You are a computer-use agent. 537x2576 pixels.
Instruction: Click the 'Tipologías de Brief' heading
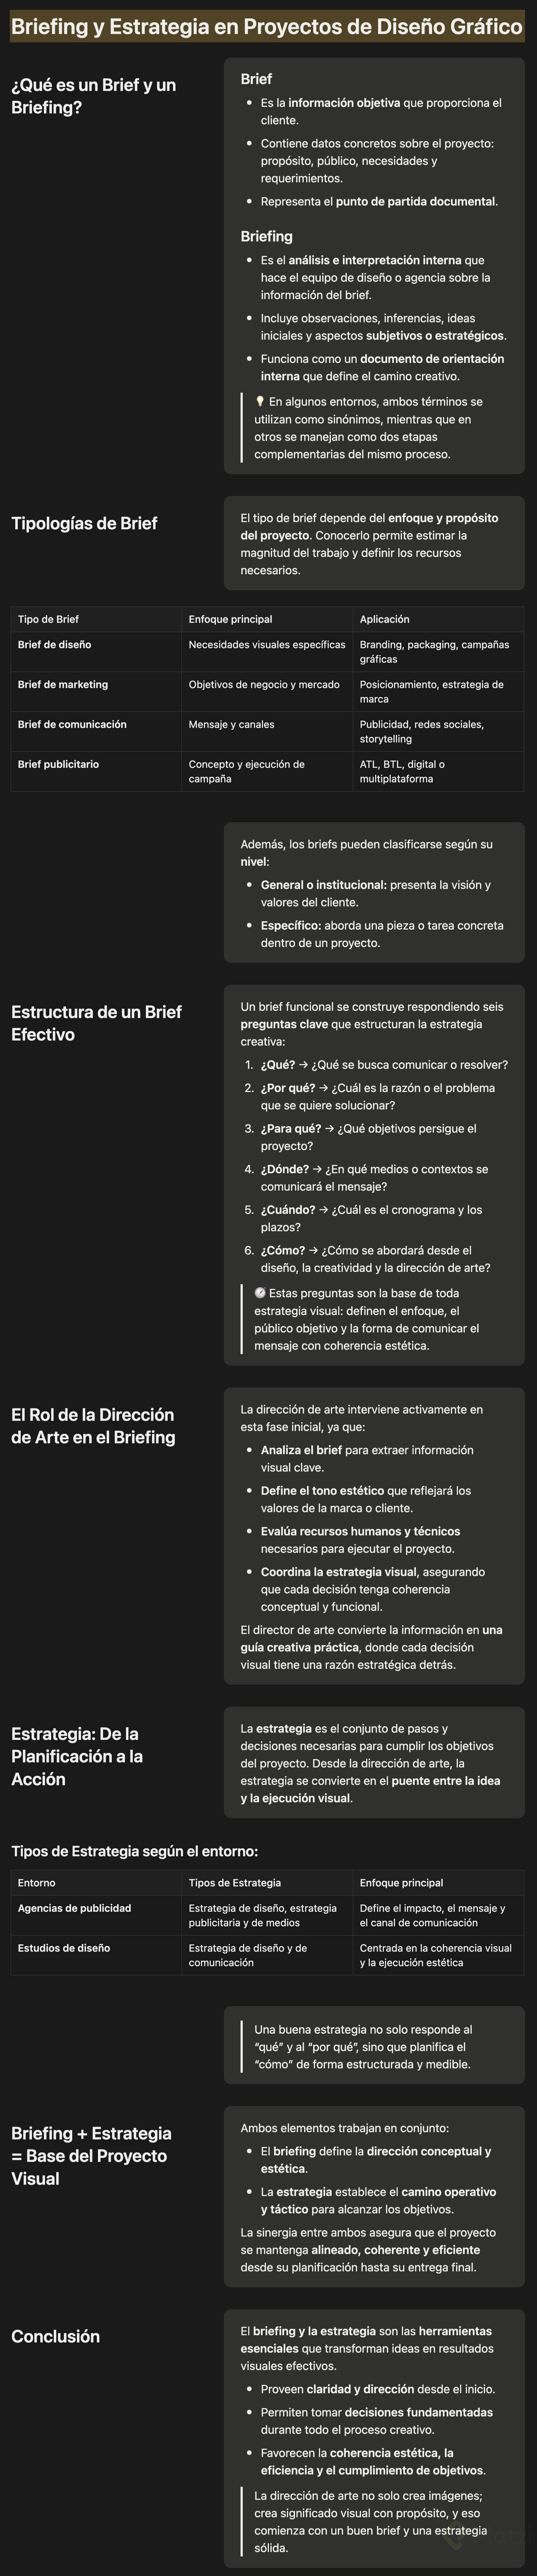point(84,523)
